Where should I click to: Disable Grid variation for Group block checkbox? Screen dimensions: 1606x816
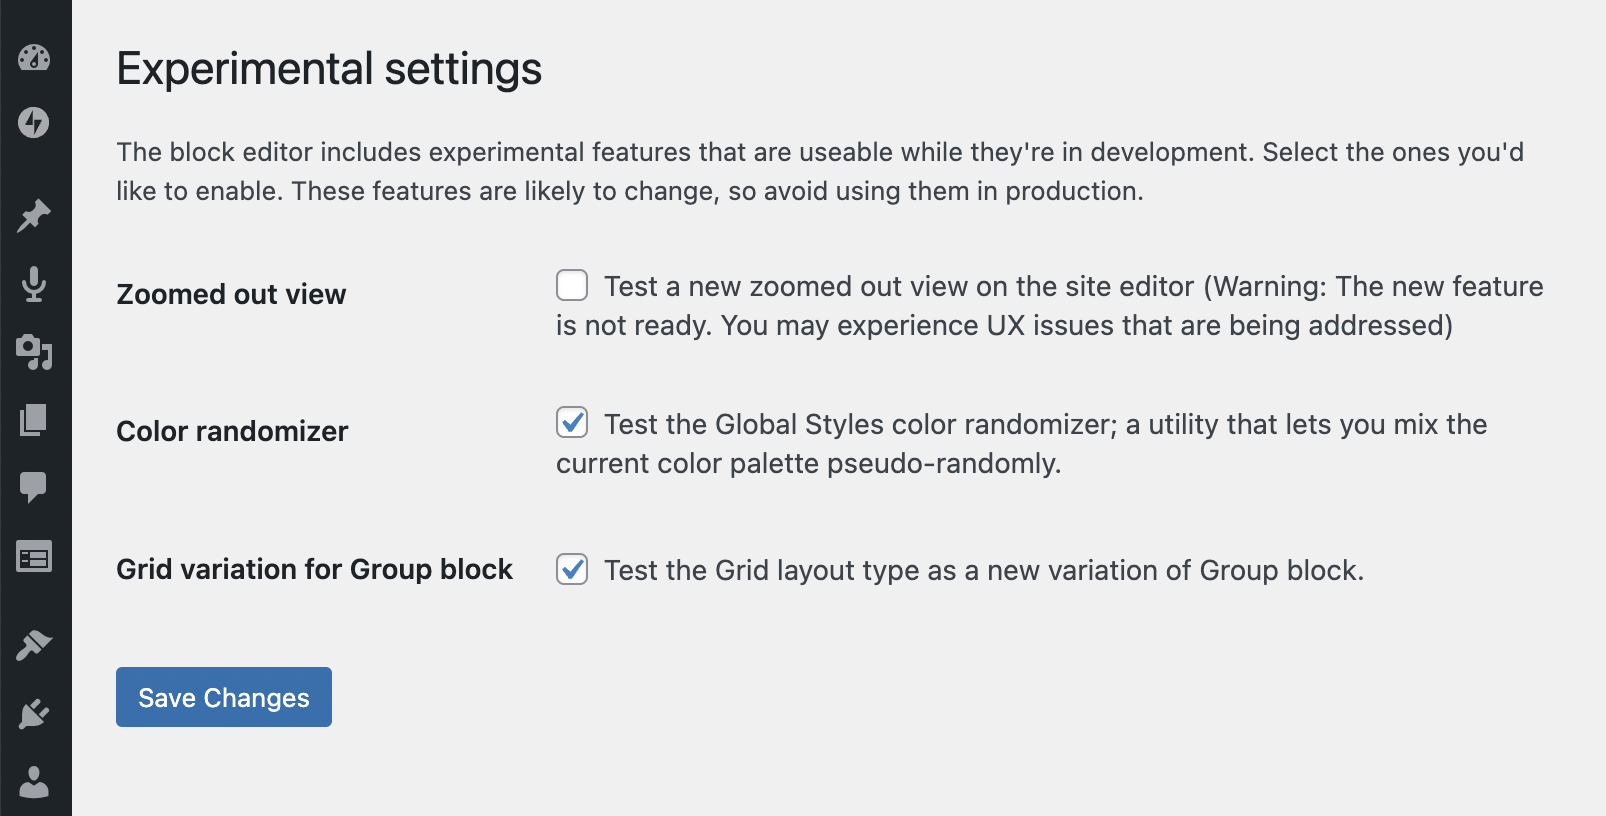[572, 569]
